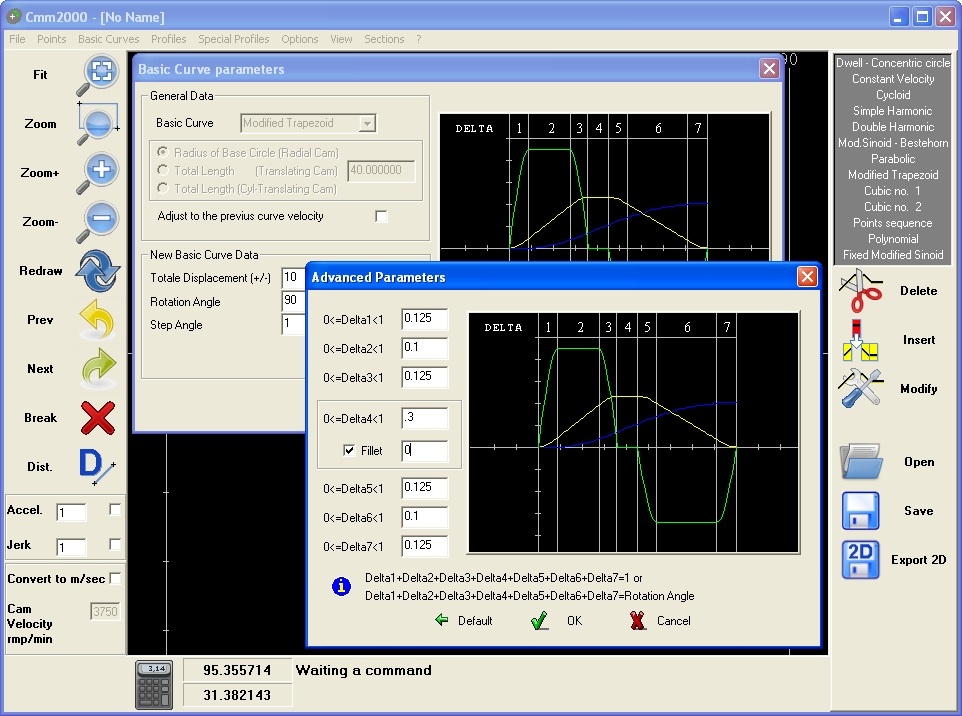Click the Modify tools icon

tap(861, 388)
